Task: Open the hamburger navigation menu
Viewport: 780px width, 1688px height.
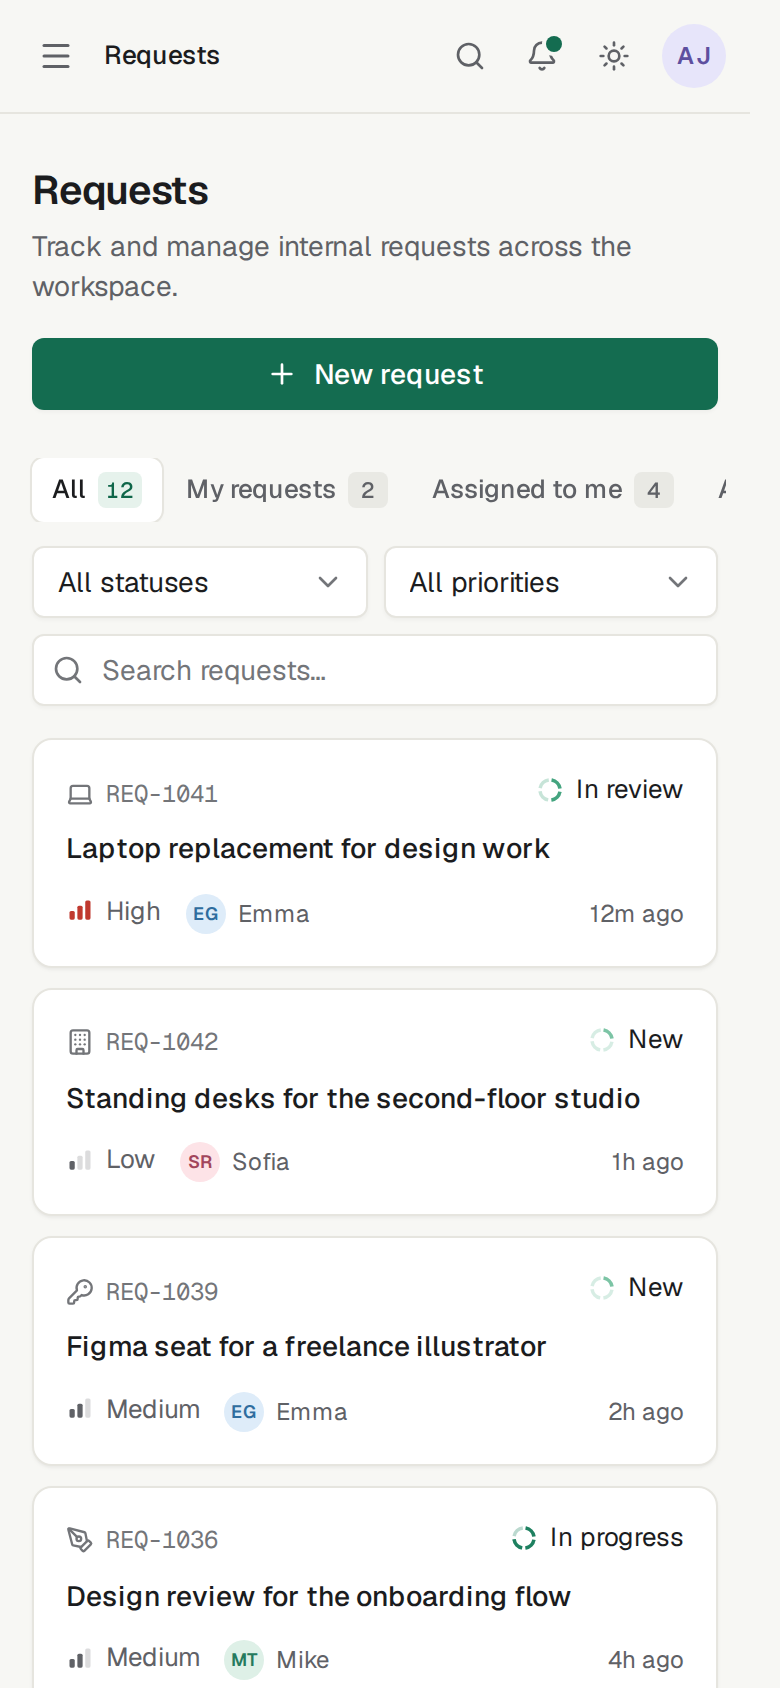Action: tap(56, 56)
